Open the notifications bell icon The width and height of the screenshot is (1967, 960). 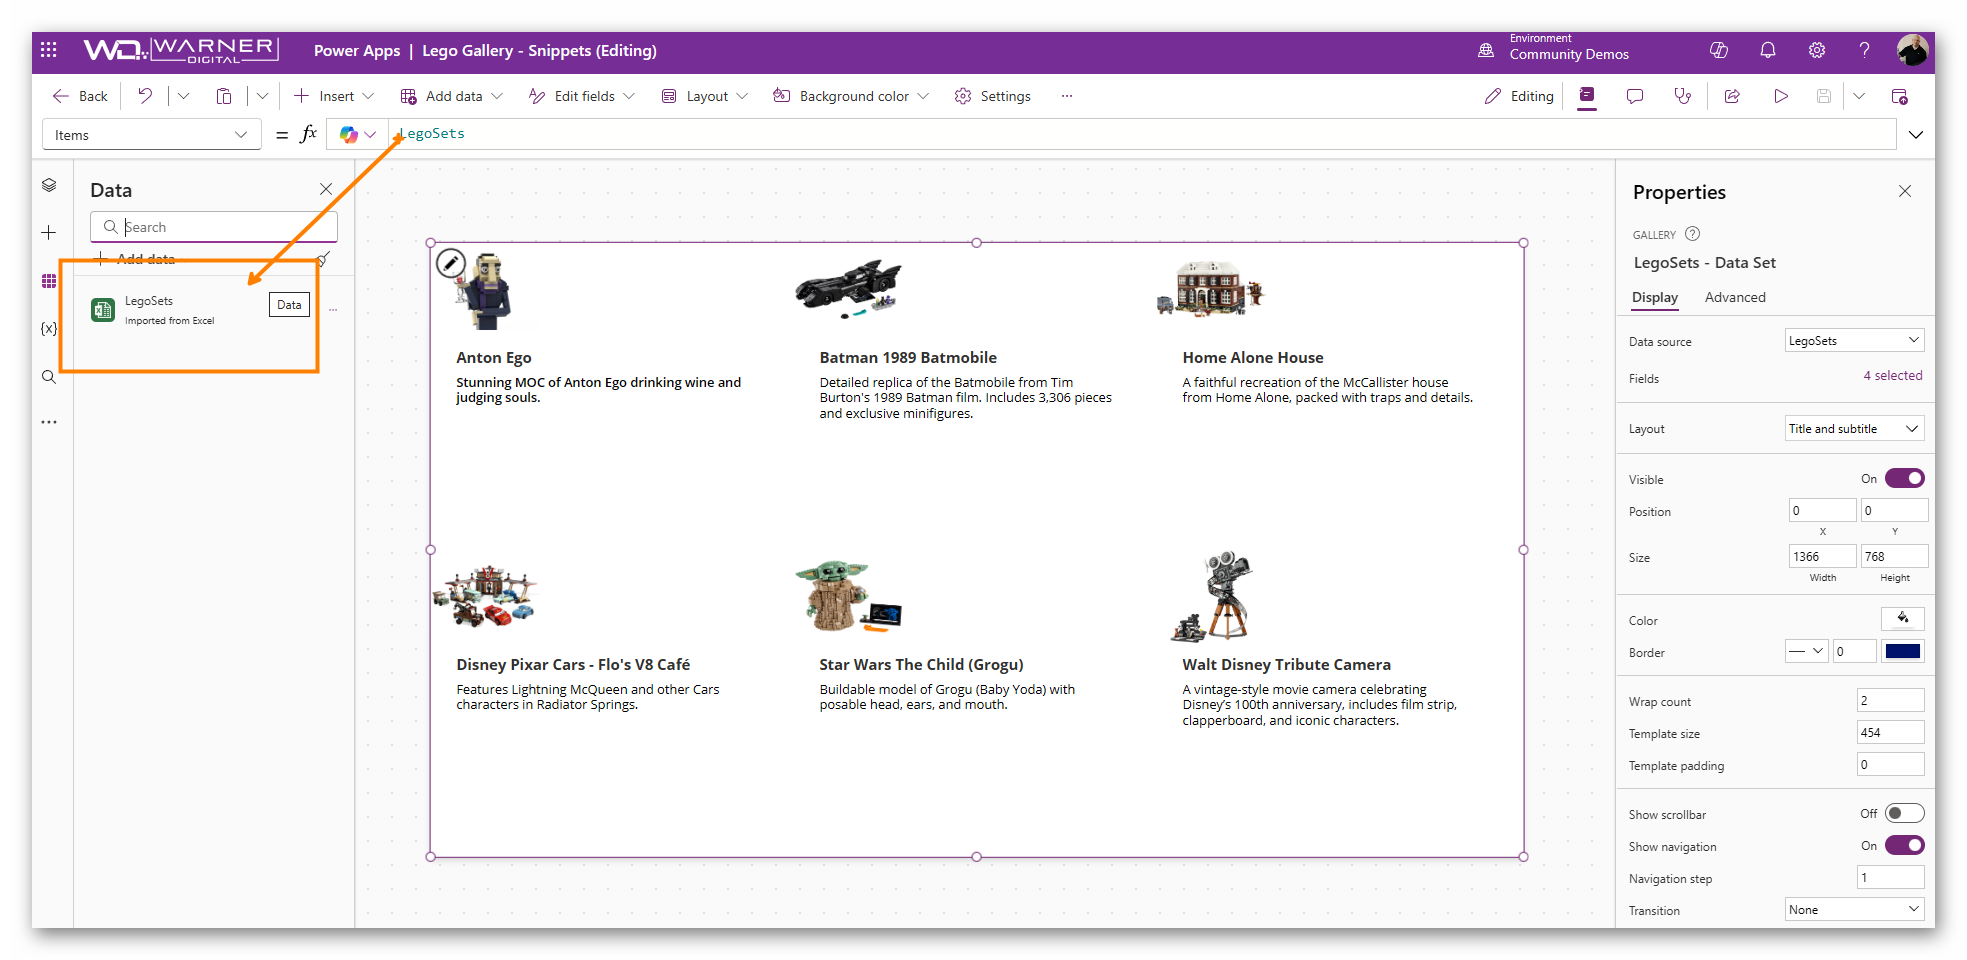pyautogui.click(x=1768, y=50)
